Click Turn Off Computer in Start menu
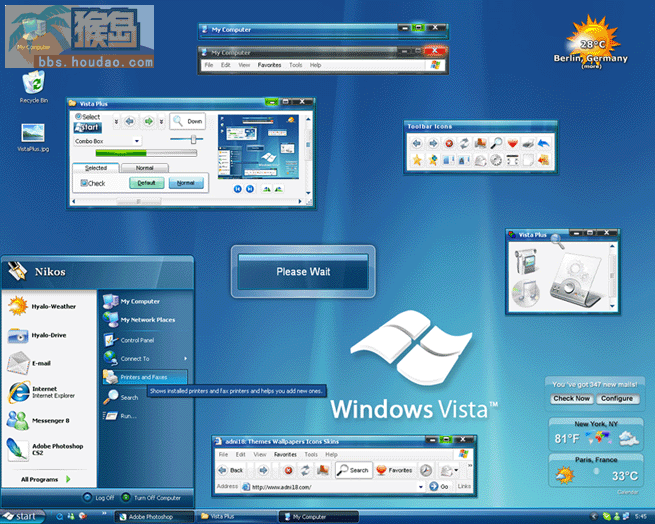655x524 pixels. click(151, 498)
